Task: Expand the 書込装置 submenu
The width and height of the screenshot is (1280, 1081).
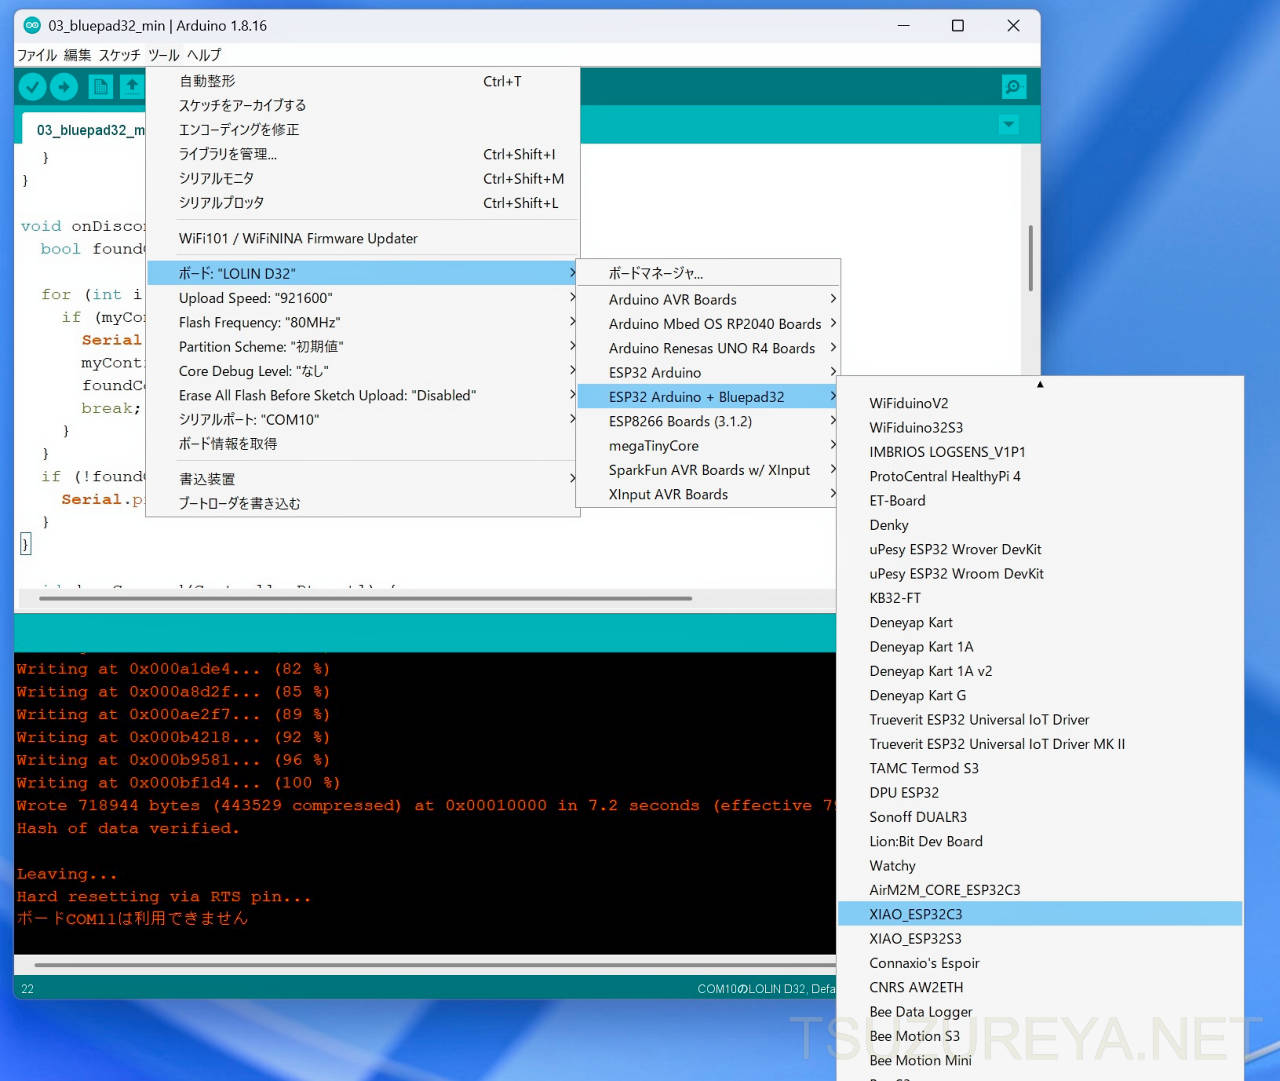Action: (363, 479)
